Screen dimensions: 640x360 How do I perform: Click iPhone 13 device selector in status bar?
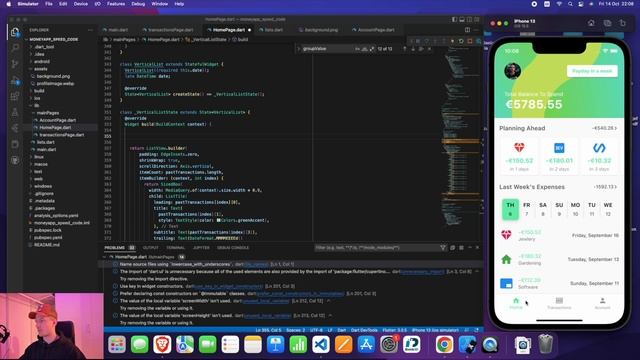coord(435,330)
